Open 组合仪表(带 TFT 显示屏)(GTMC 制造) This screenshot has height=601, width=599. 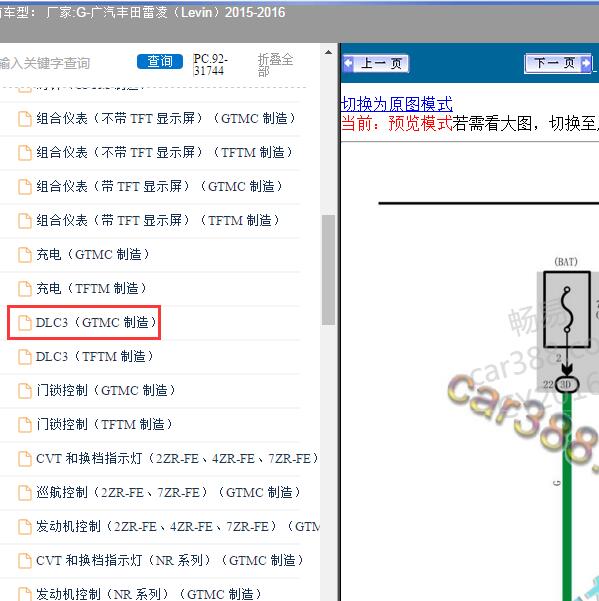159,186
